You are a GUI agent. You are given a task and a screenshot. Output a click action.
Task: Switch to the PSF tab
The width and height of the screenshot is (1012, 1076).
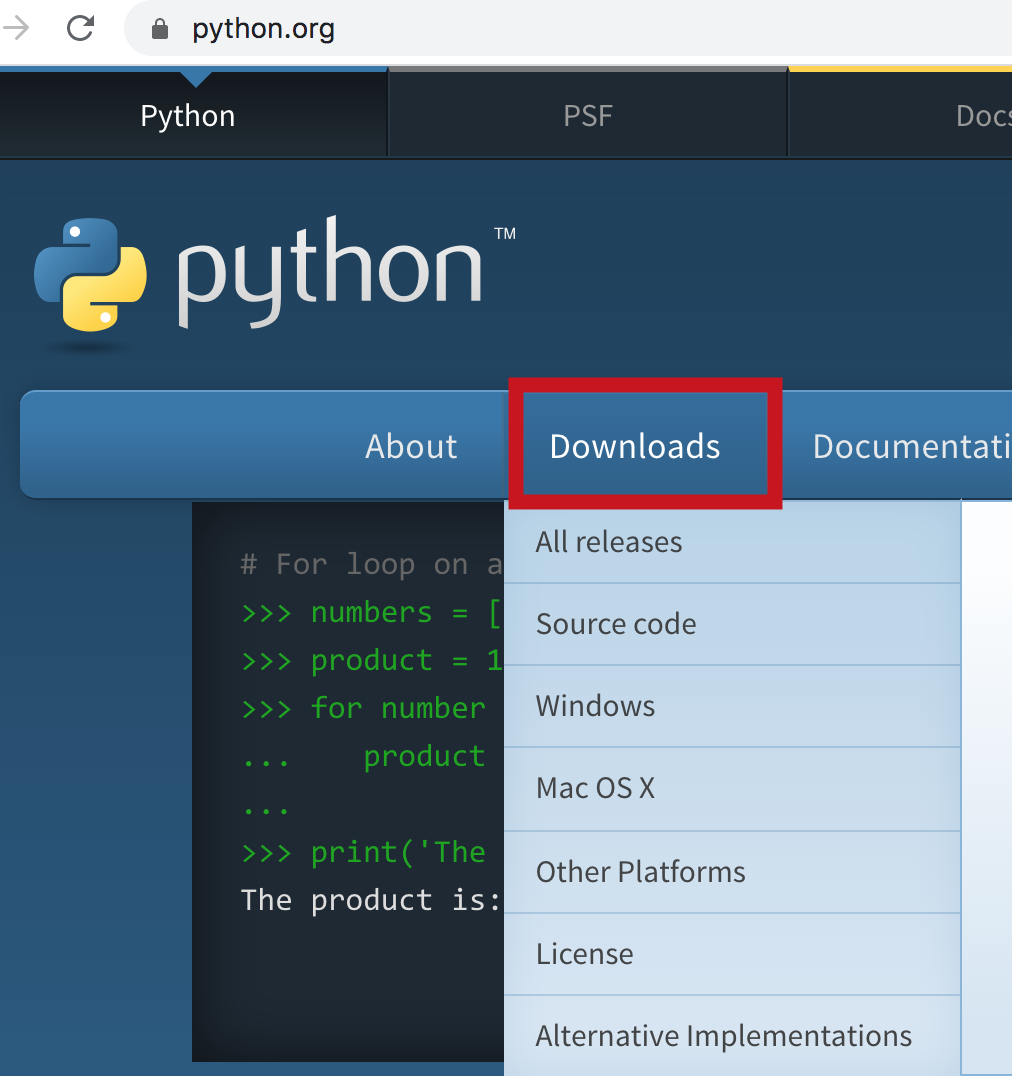coord(588,115)
